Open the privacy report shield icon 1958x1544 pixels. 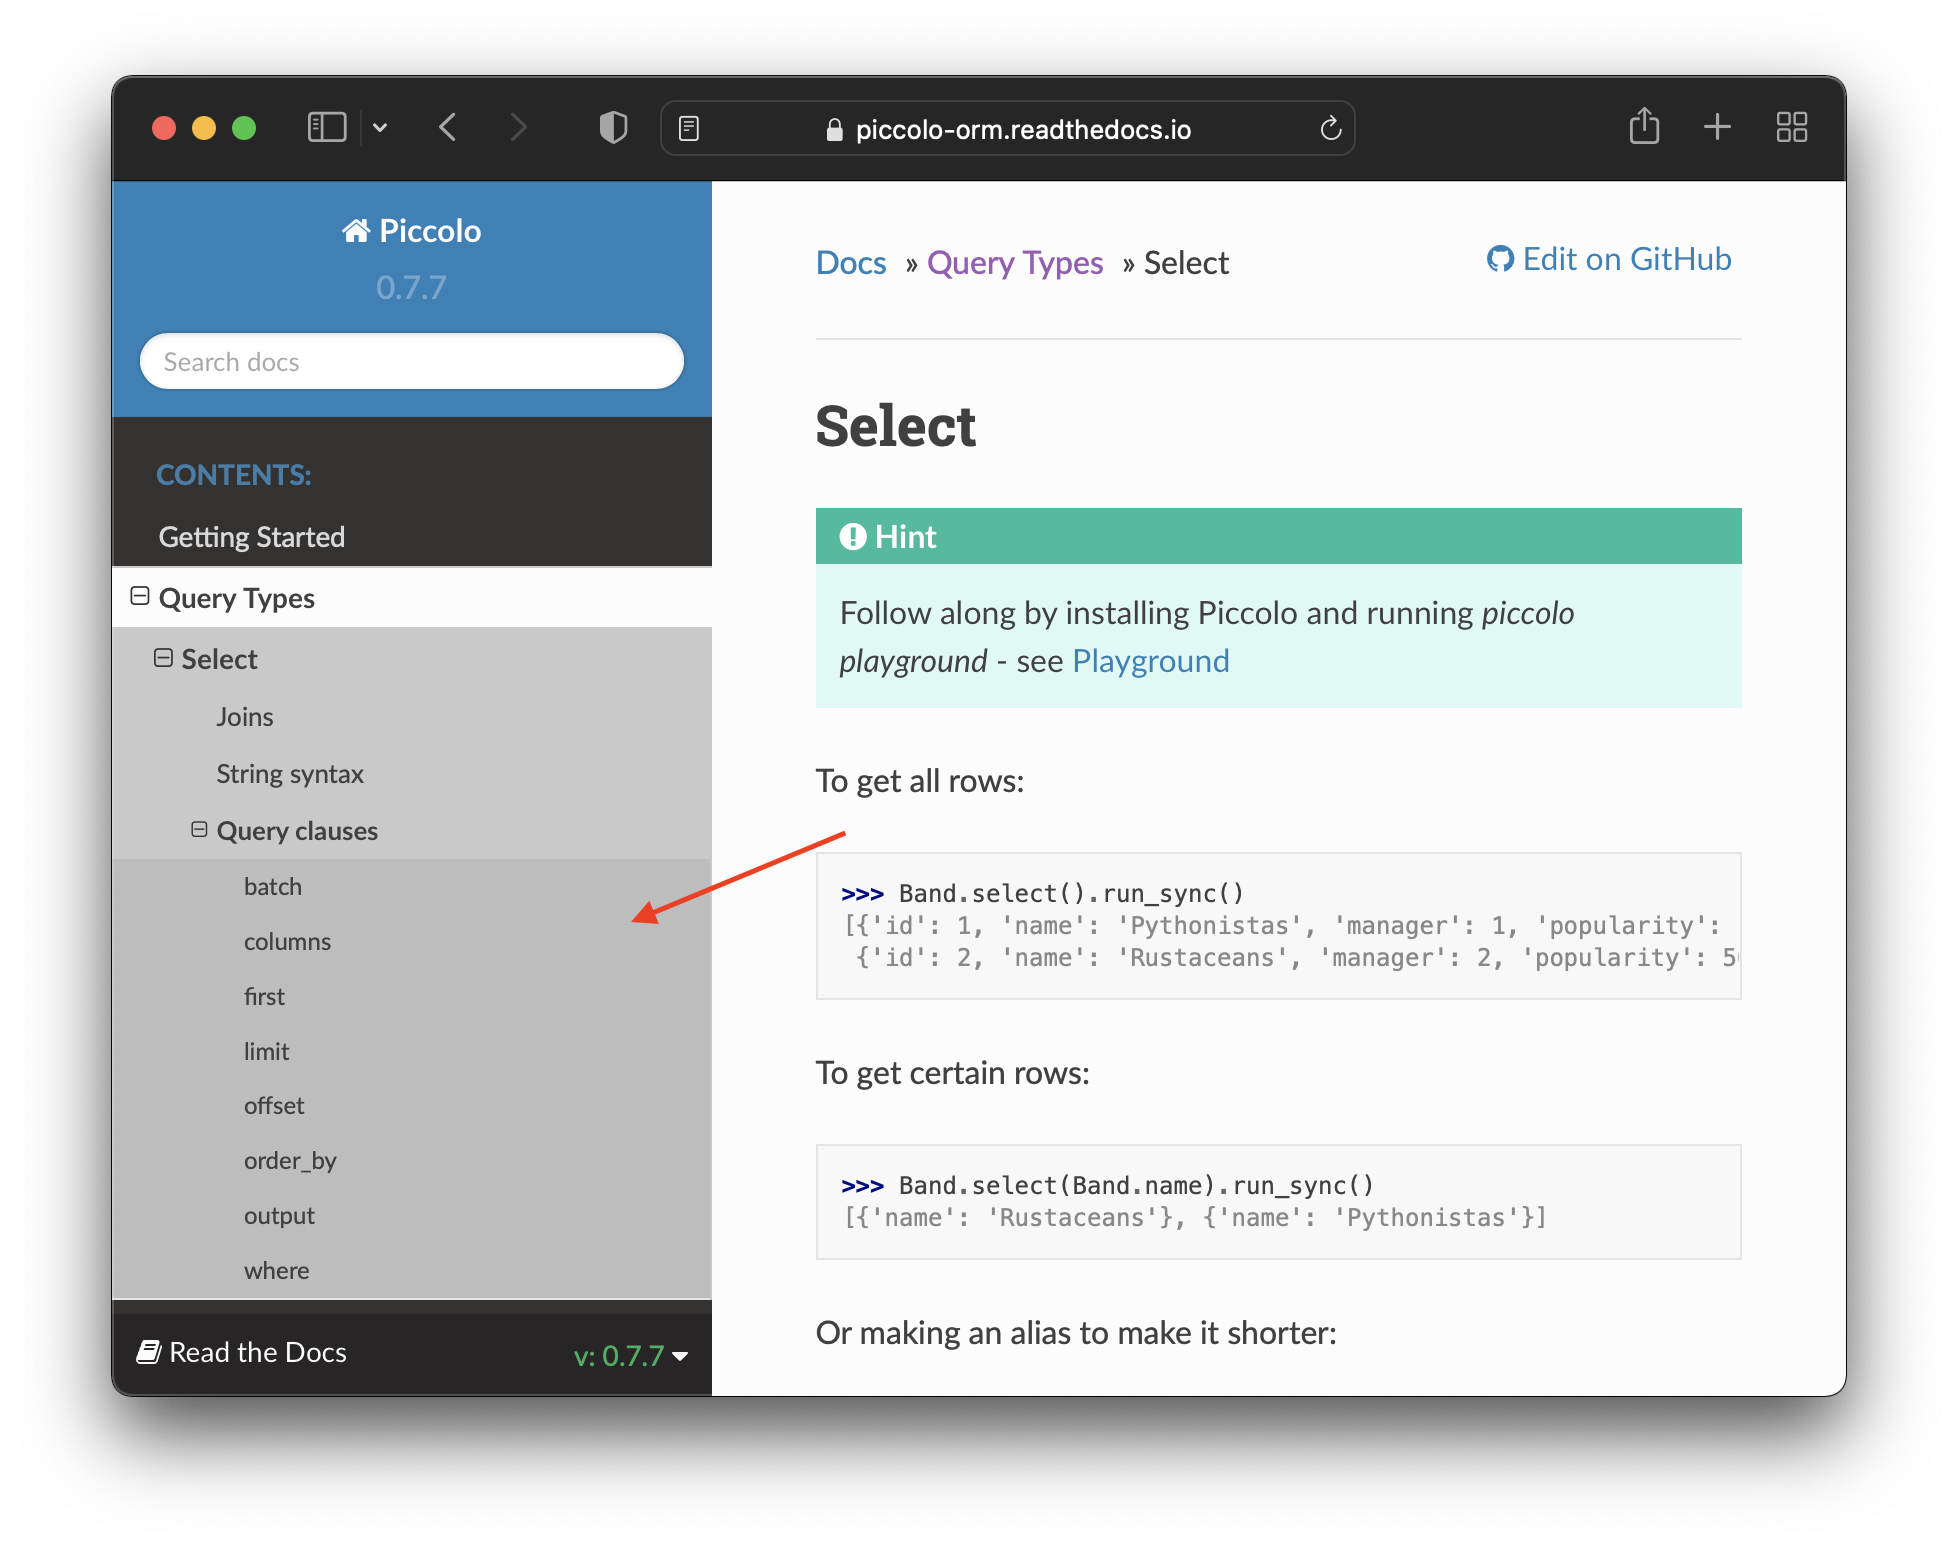[x=613, y=128]
